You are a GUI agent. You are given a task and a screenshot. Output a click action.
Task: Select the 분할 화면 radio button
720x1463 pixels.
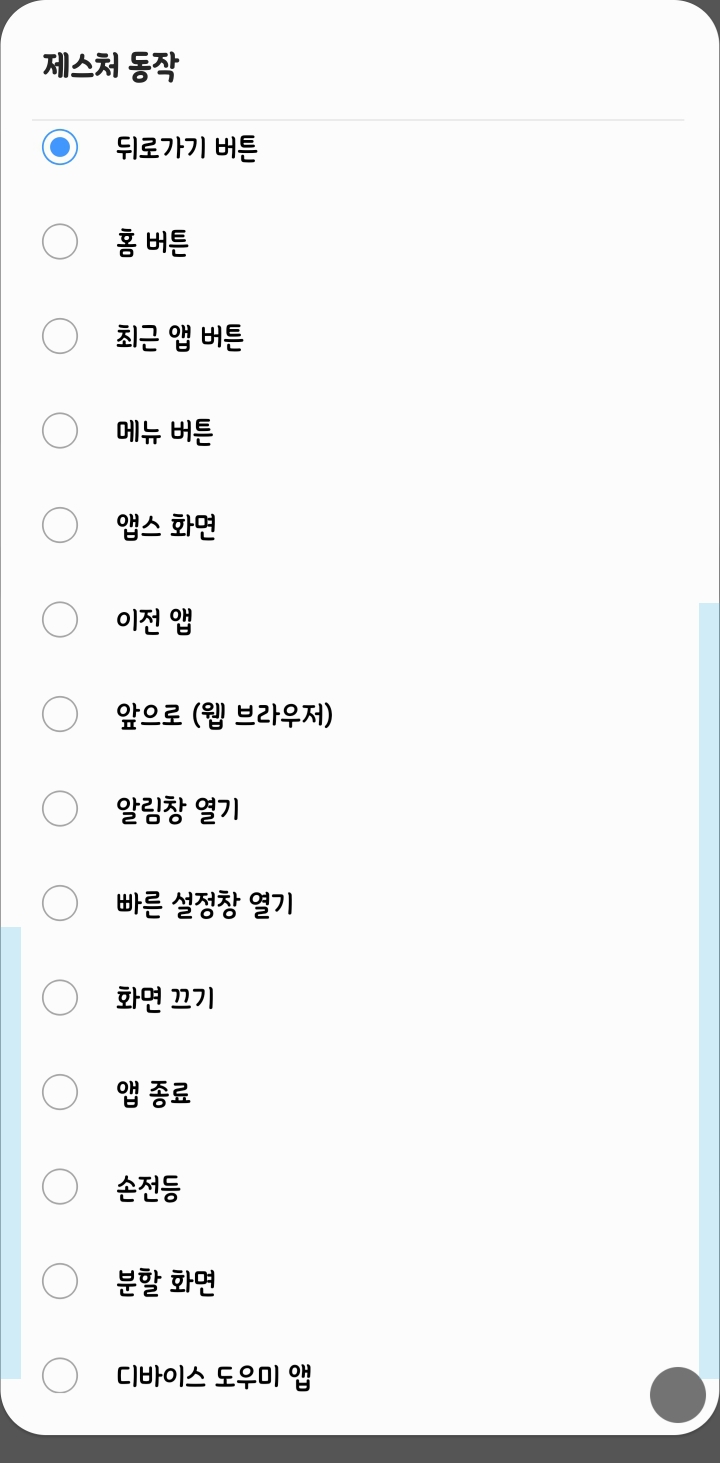pos(60,1281)
